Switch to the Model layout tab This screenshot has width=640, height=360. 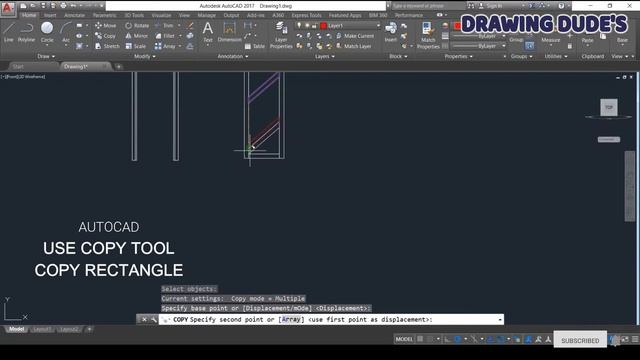(16, 329)
